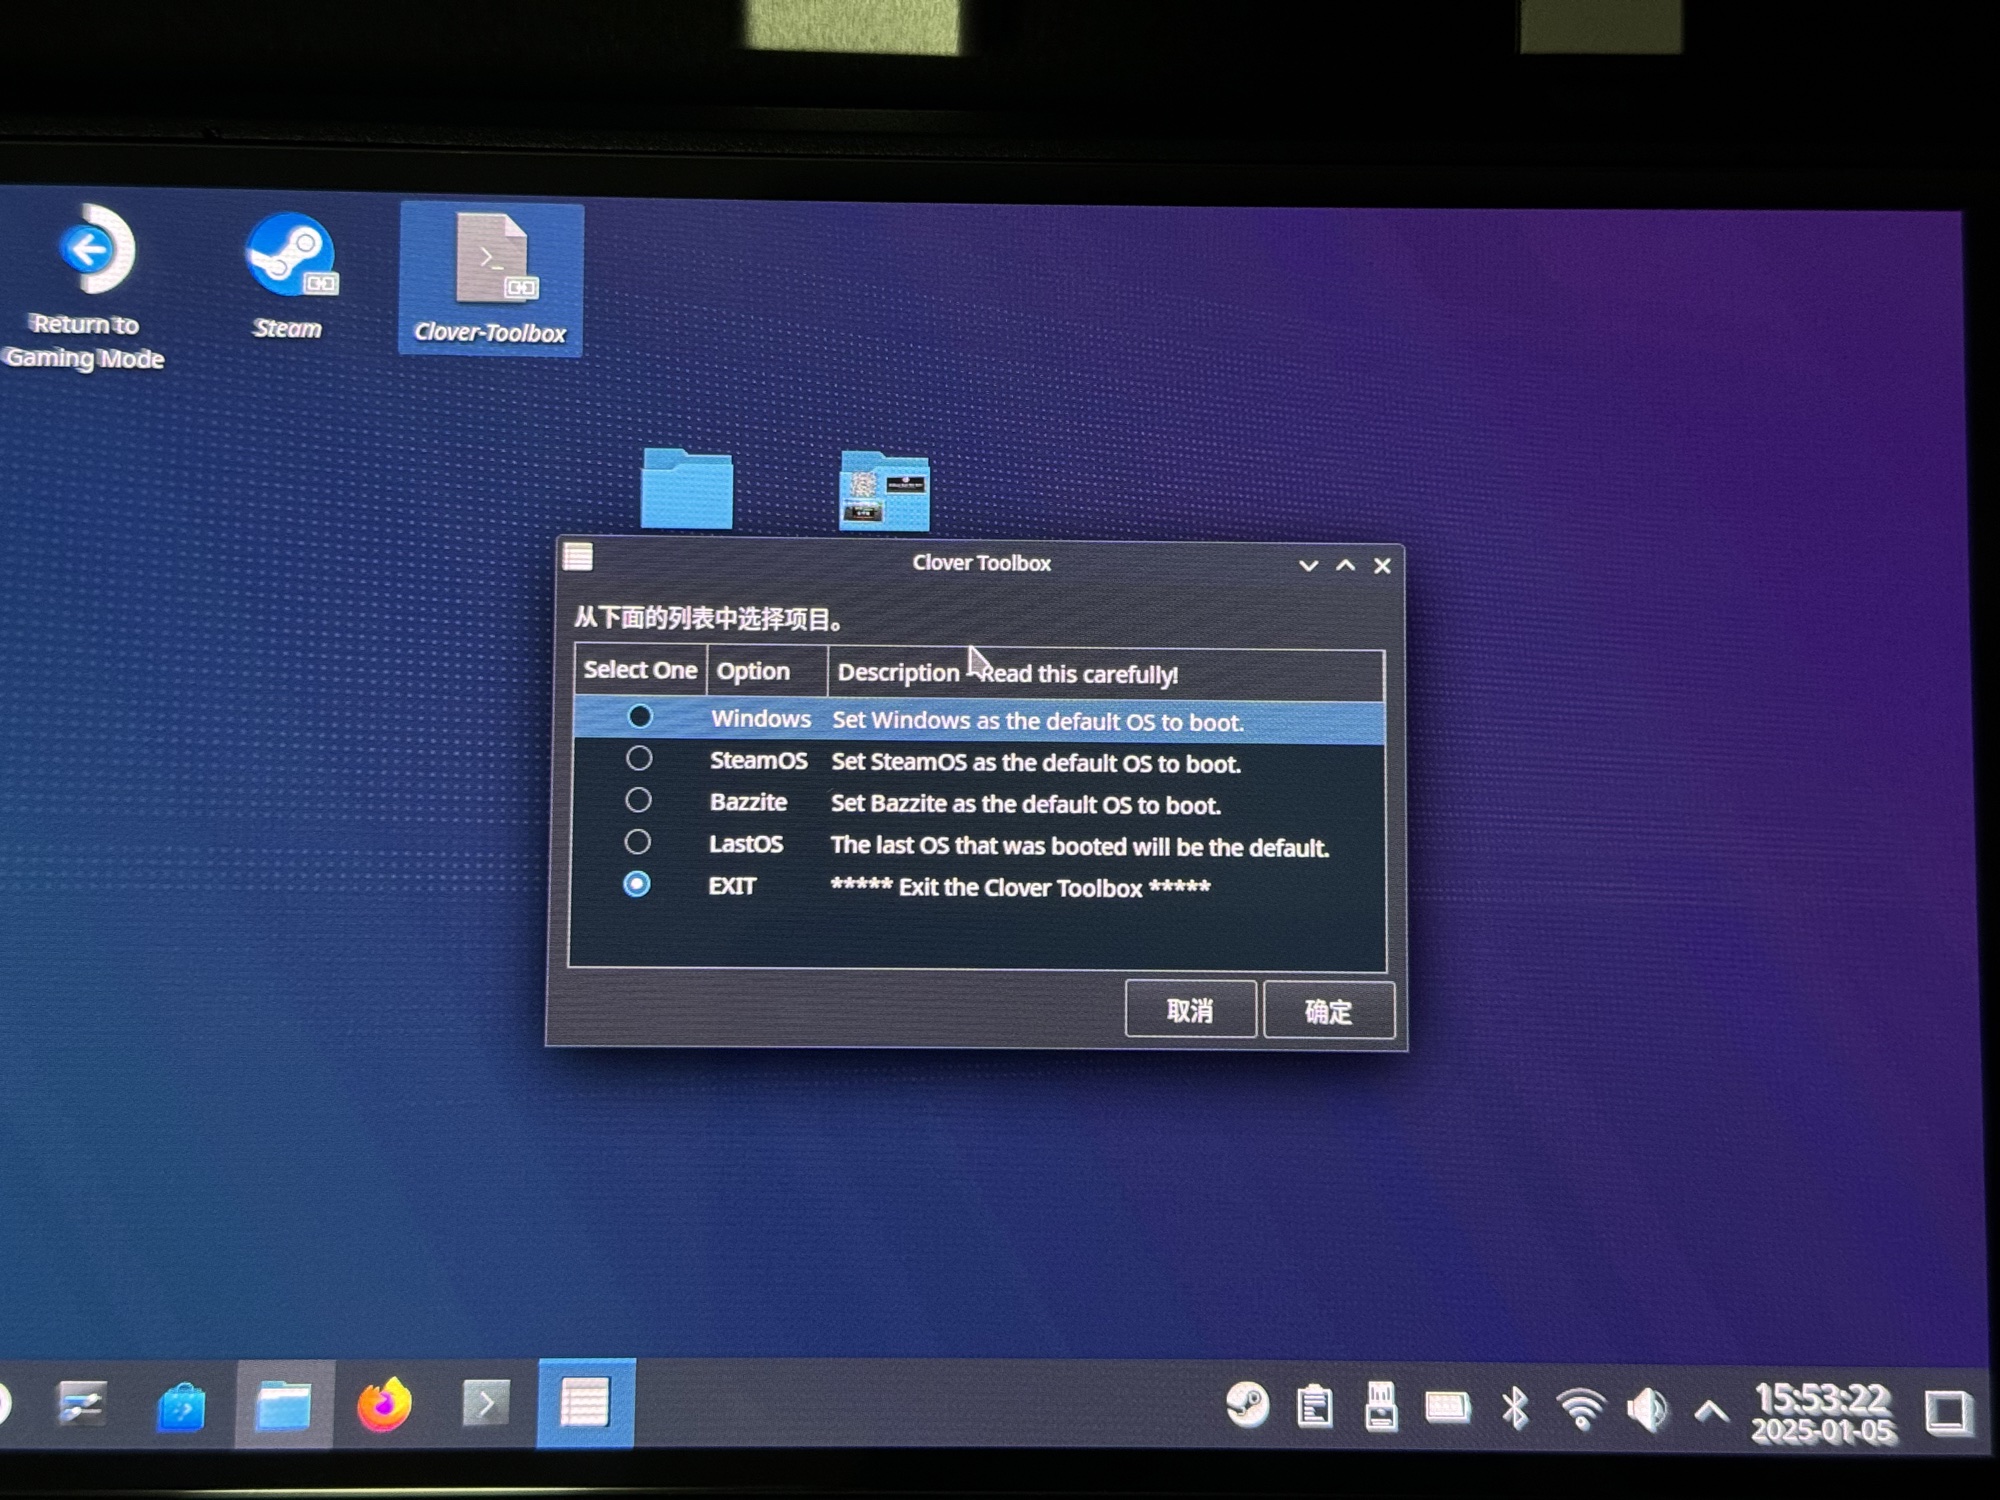Click 'Set Windows as the default OS to boot.'
2000x1500 pixels.
1038,721
